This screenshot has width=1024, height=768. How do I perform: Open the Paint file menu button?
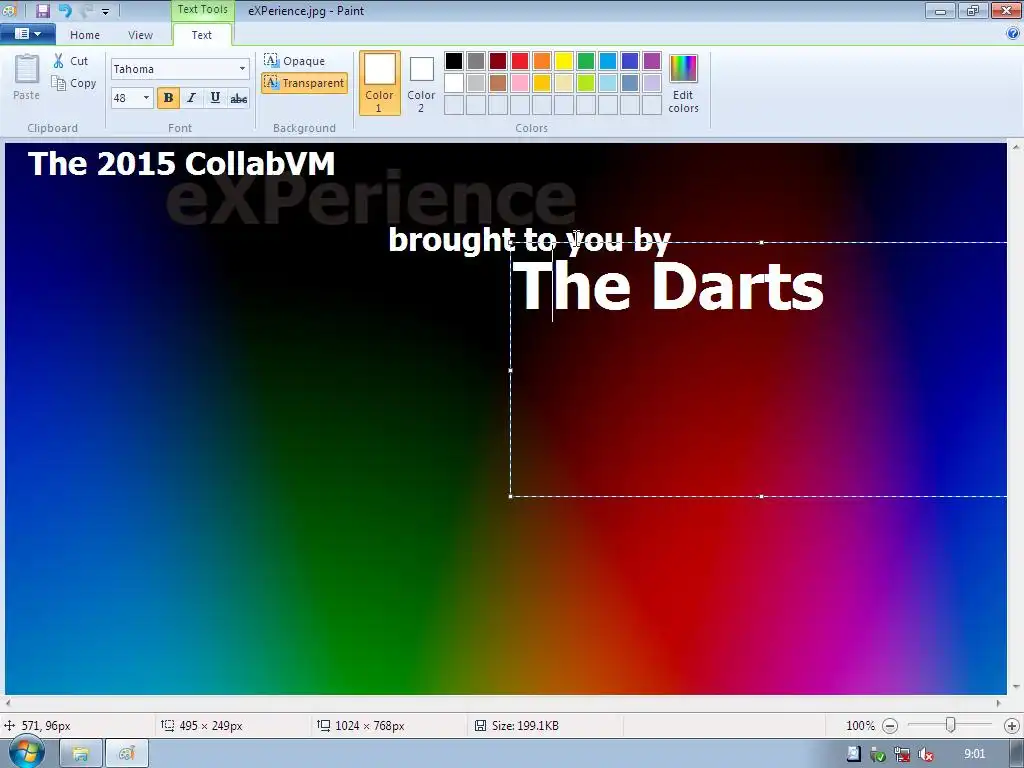point(27,34)
